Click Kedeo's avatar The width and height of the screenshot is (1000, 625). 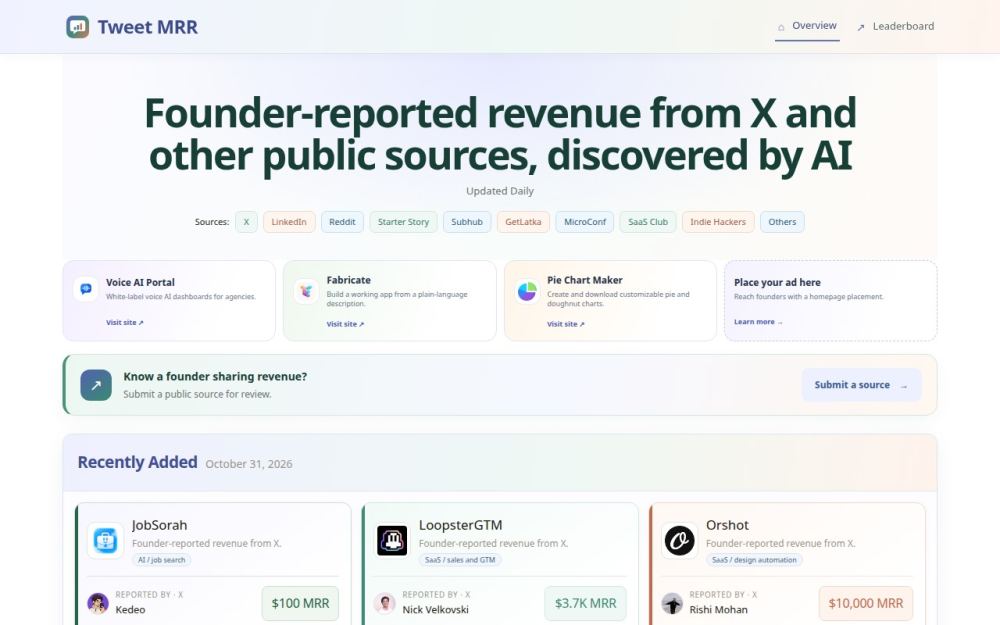pyautogui.click(x=98, y=603)
